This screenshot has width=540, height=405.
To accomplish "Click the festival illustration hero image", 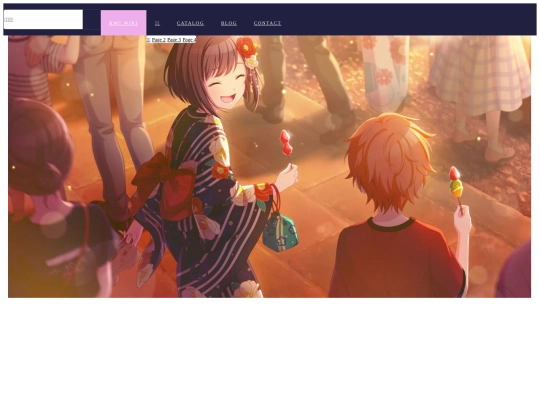I will 269,167.
